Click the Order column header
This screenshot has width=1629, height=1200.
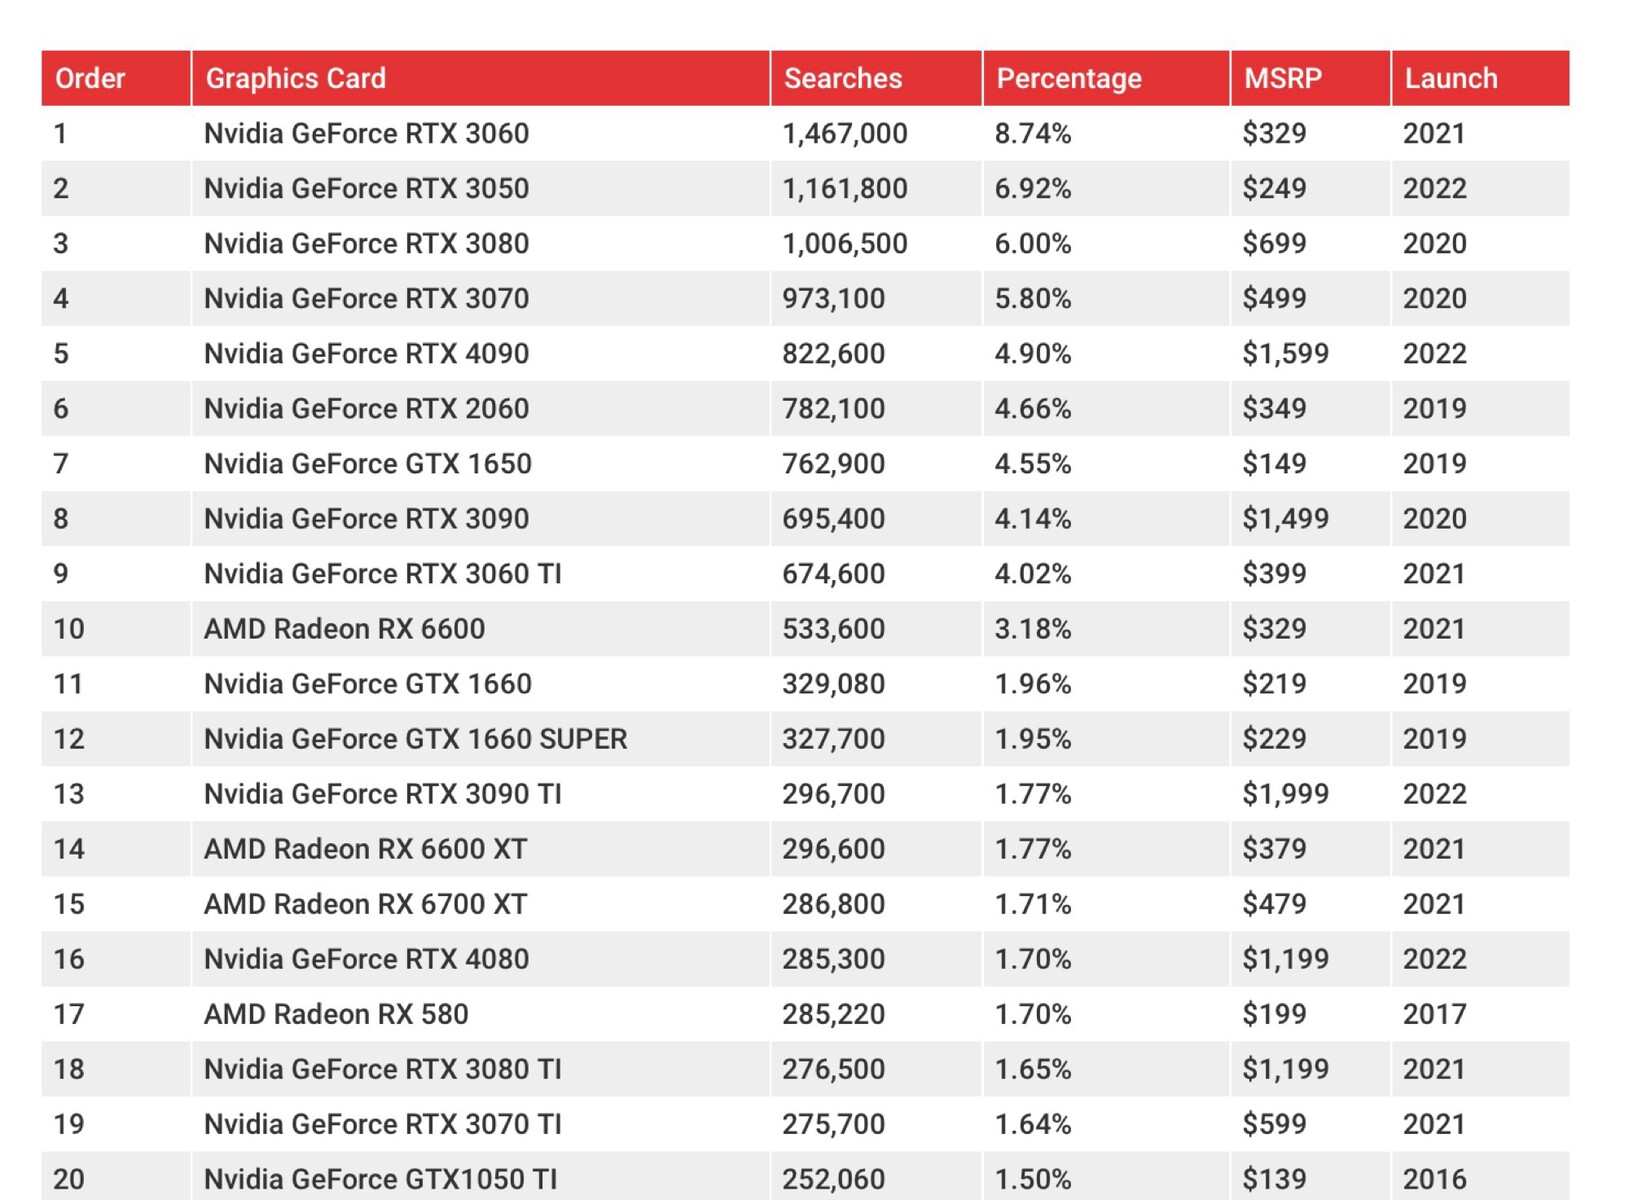coord(90,78)
